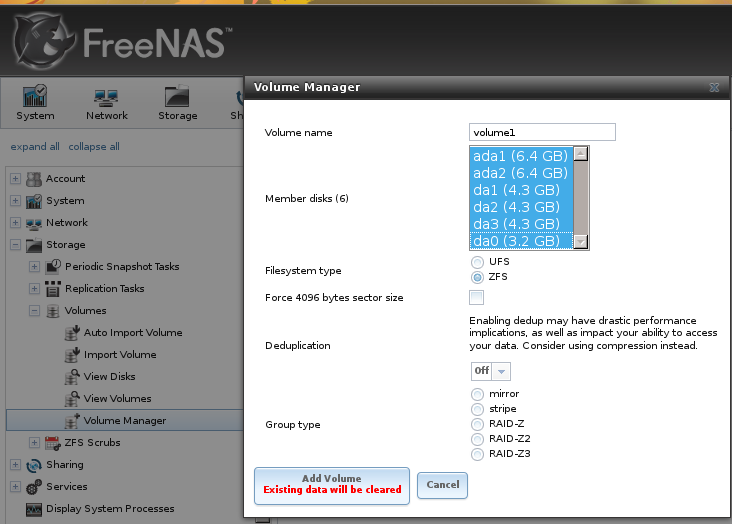Expand Periodic Snapshot Tasks node
Viewport: 732px width, 524px height.
point(34,267)
